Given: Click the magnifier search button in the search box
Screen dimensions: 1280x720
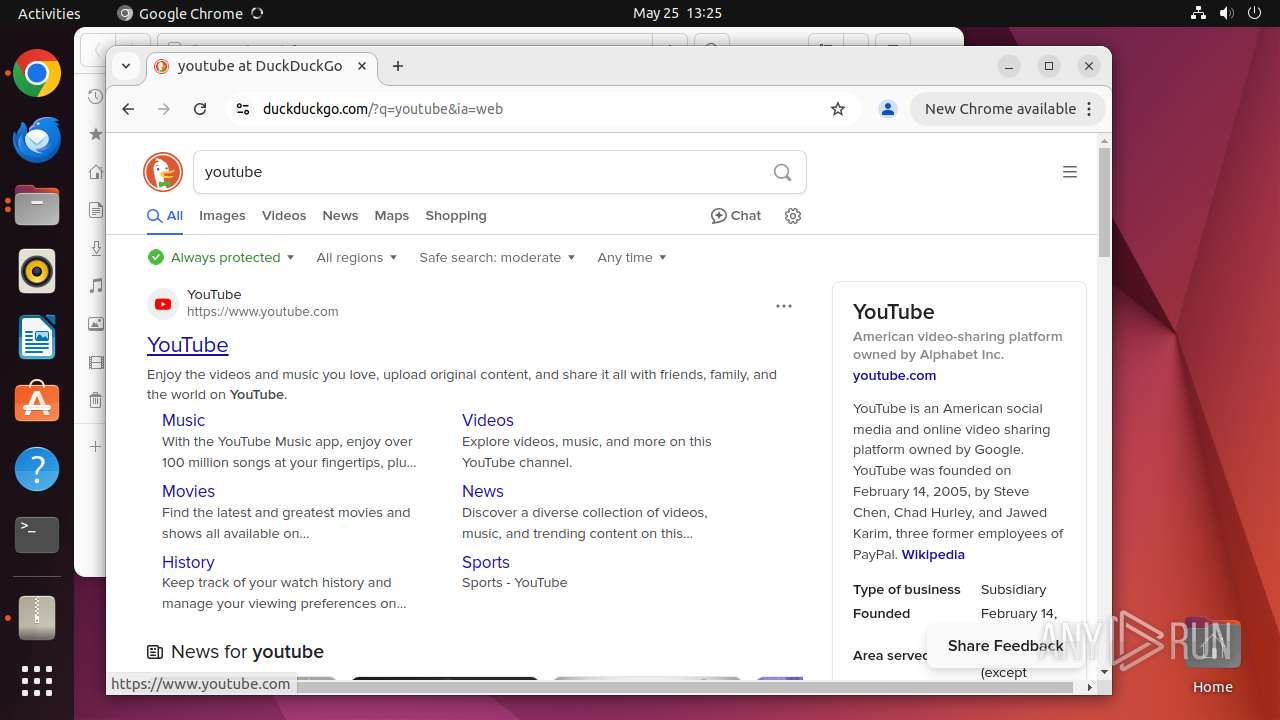Looking at the screenshot, I should [x=782, y=172].
